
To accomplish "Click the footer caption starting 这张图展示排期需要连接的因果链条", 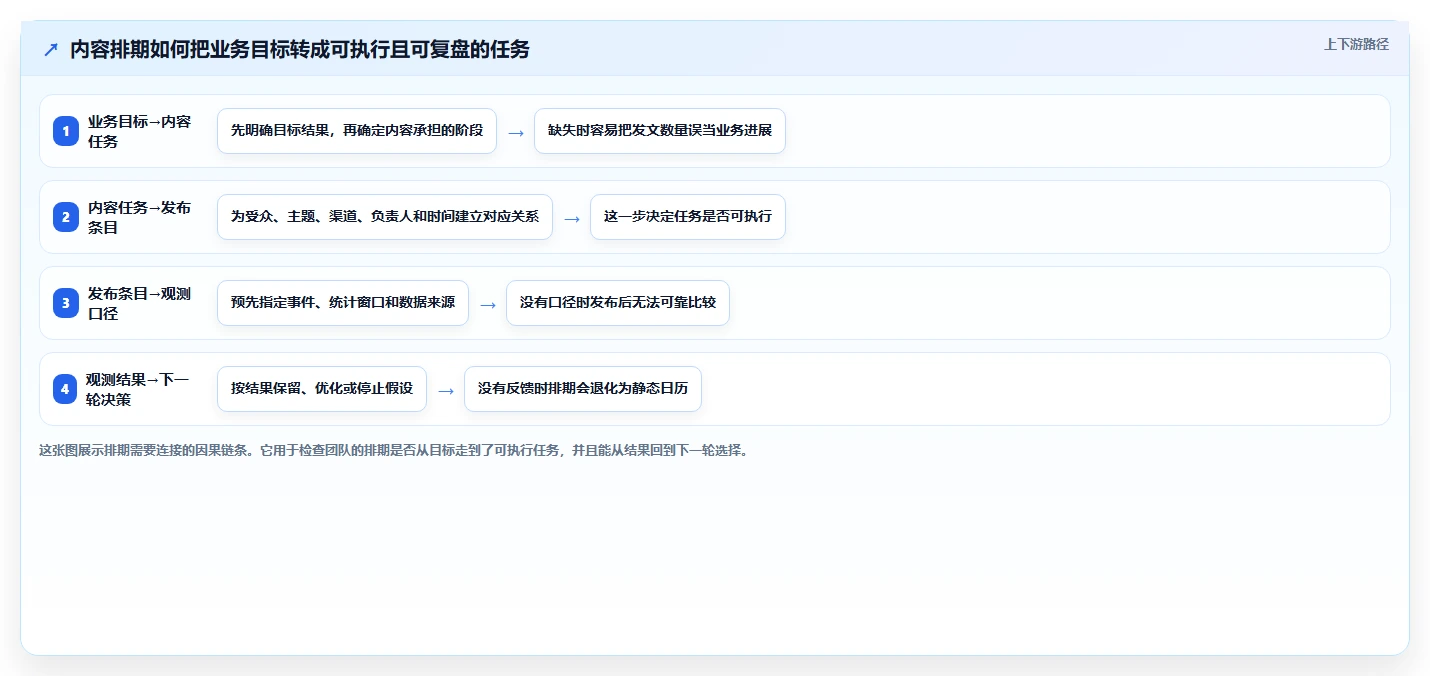I will 394,451.
